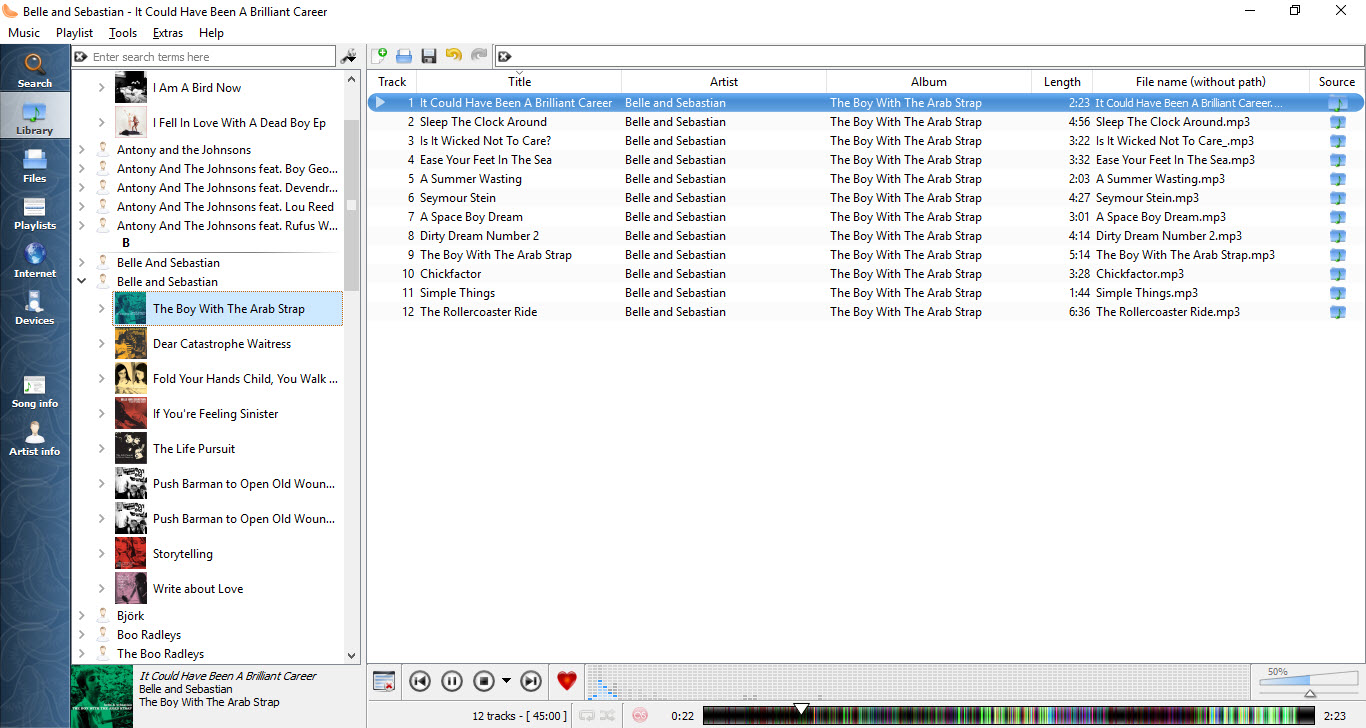The height and width of the screenshot is (728, 1366).
Task: Toggle Last.fm scrobbling button
Action: (640, 715)
